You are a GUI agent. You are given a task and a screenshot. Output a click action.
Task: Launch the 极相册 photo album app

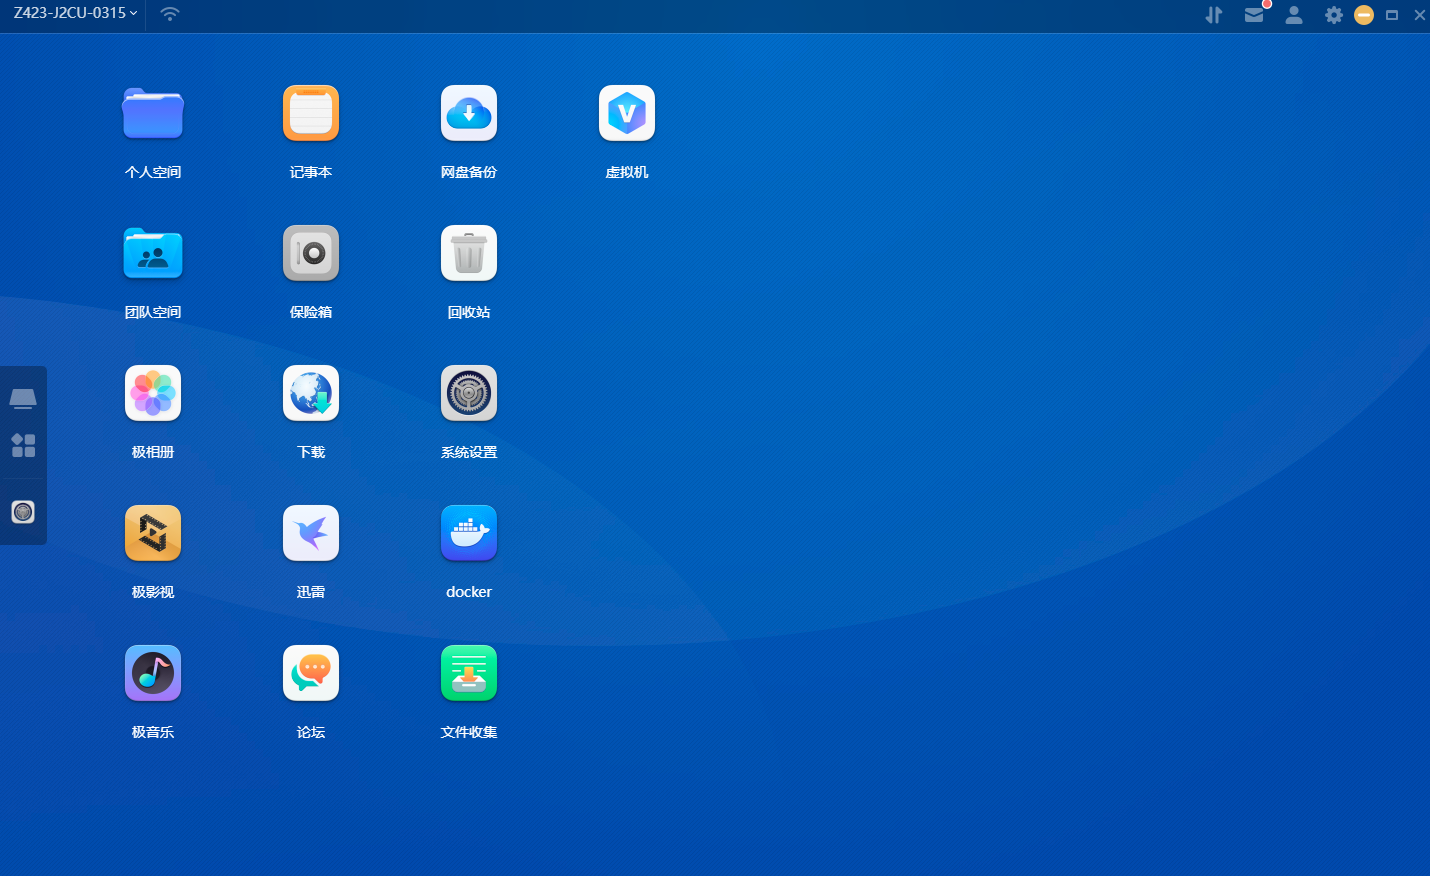[x=153, y=393]
